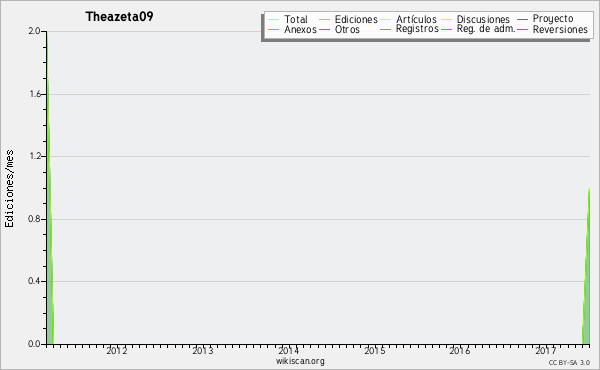Click the Otros legend label
Screen dimensions: 600x370
pyautogui.click(x=347, y=29)
